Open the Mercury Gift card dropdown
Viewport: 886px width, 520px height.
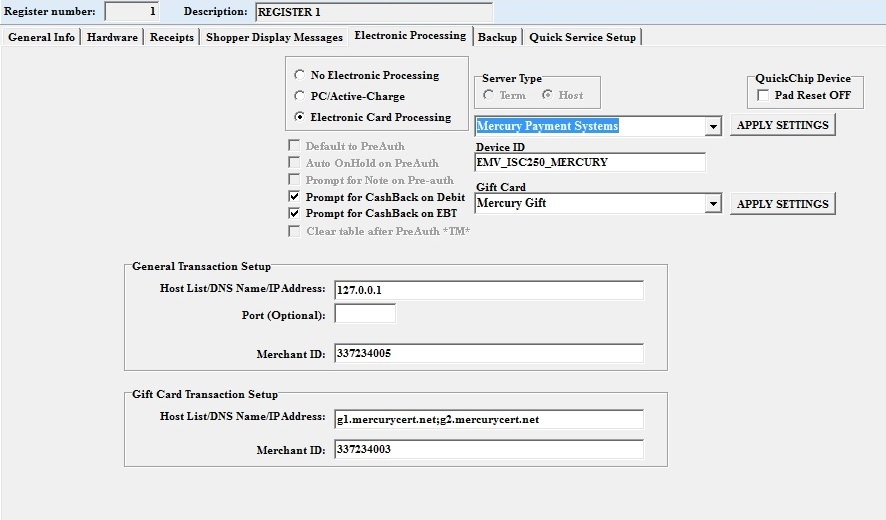712,203
